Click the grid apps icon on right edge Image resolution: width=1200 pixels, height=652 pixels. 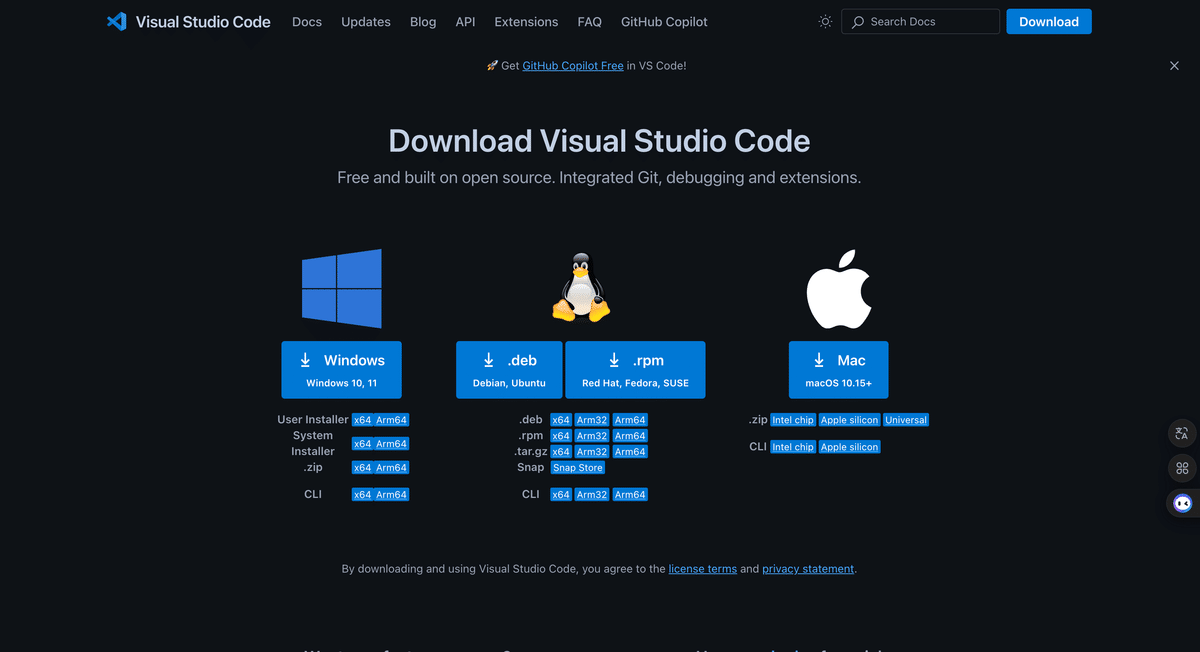(x=1182, y=468)
